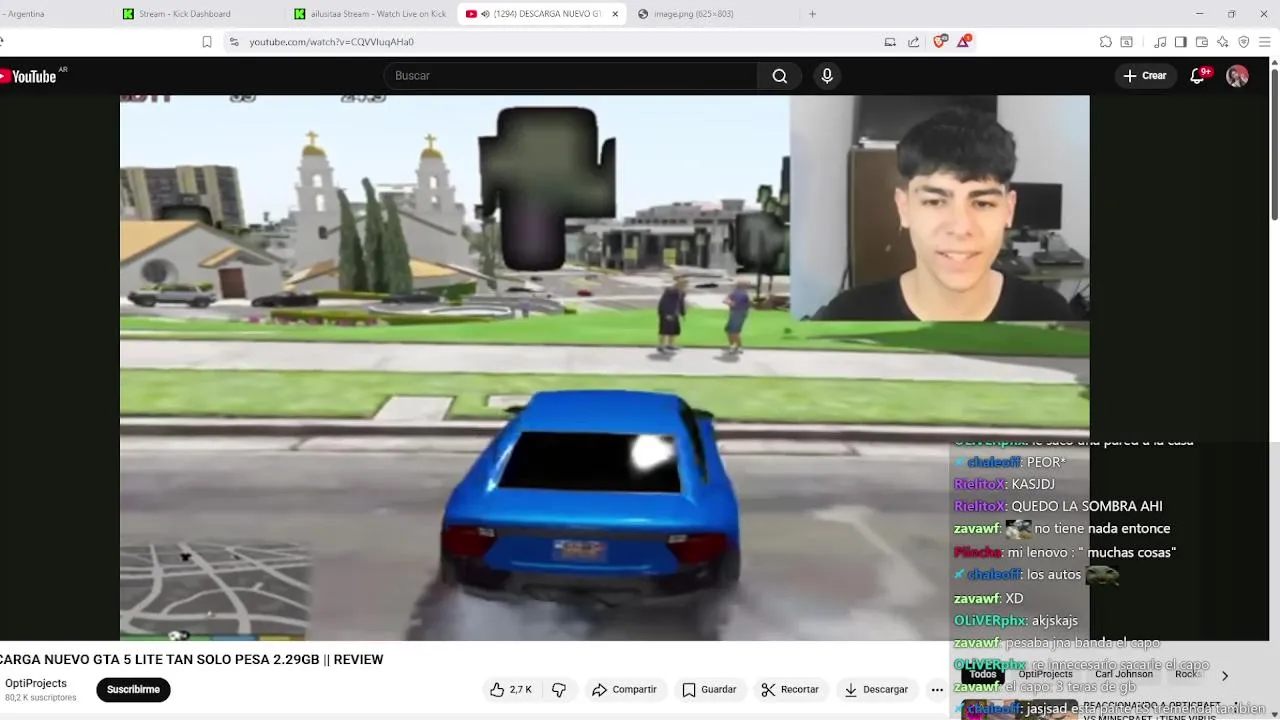The height and width of the screenshot is (720, 1280).
Task: Open the Brave Wallet icon
Action: [1202, 42]
